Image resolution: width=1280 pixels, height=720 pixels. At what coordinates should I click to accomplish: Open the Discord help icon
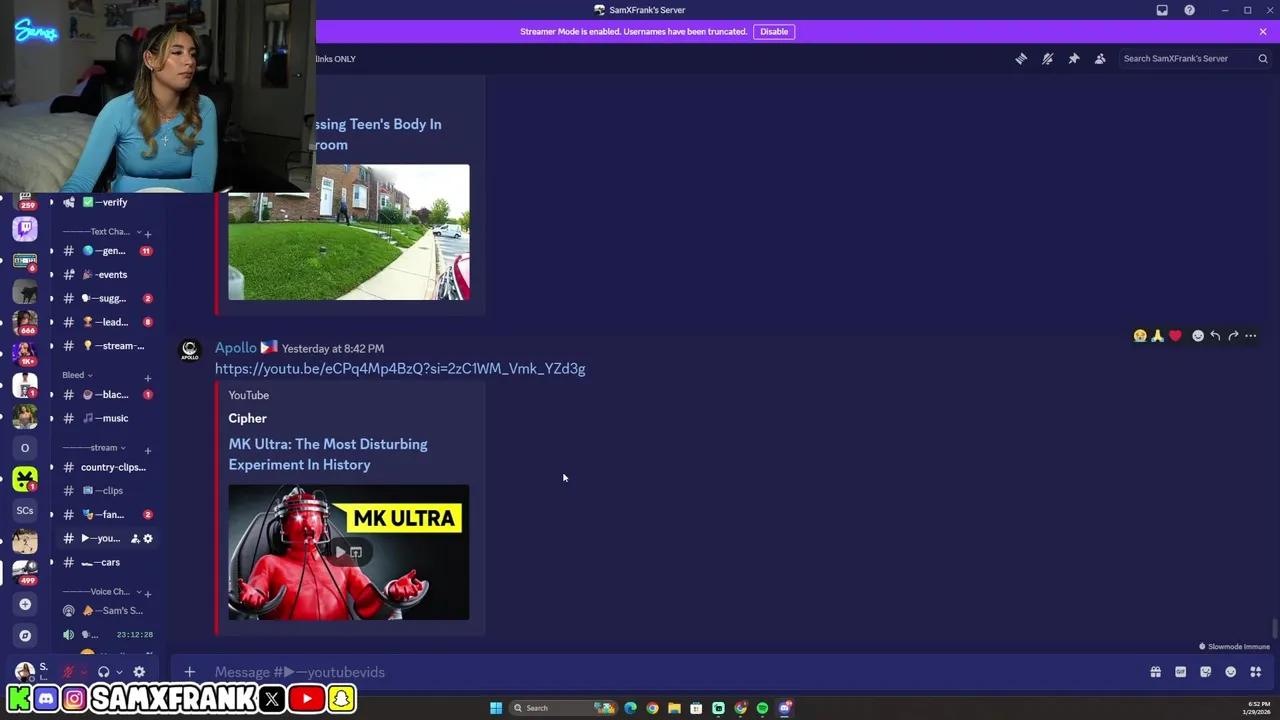[1189, 10]
